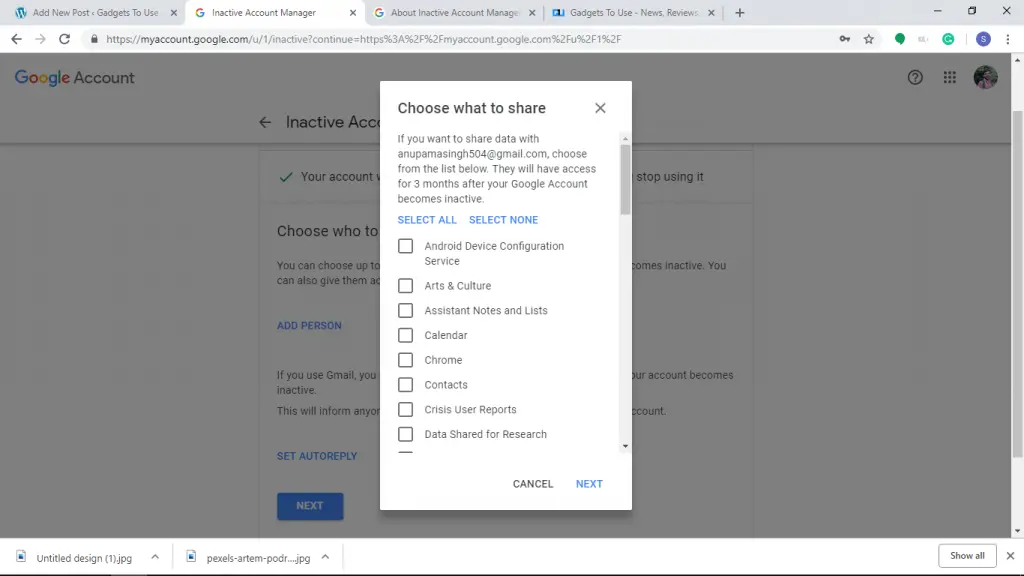Expand options for pexels-artem download

(325, 557)
